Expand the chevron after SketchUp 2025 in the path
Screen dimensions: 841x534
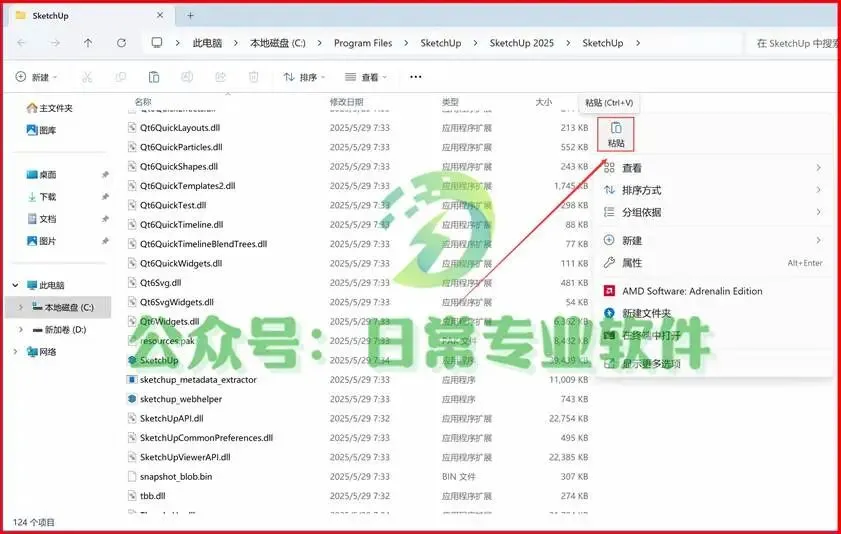[x=568, y=43]
